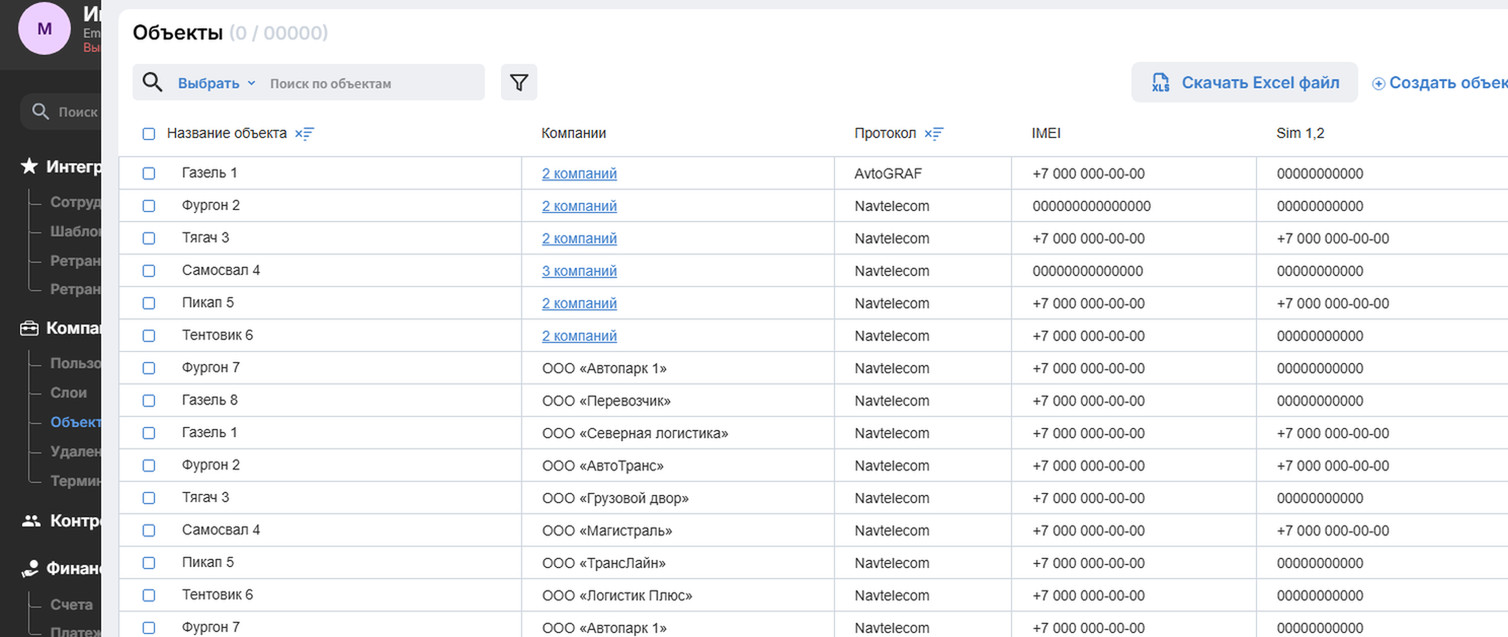Click the briefcase icon in the sidebar

pos(30,328)
